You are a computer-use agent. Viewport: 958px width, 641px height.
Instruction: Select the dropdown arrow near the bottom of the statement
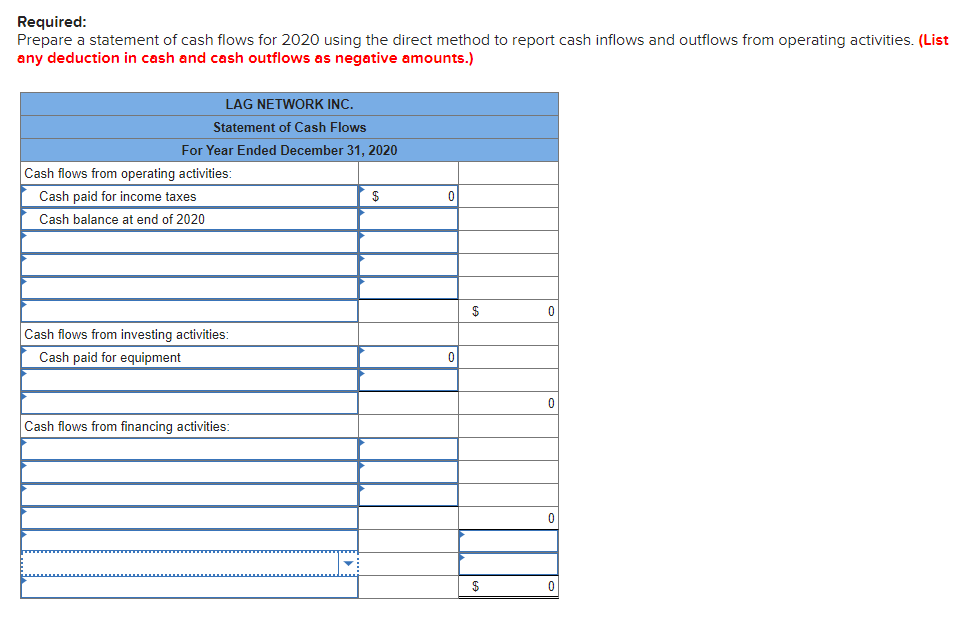349,563
